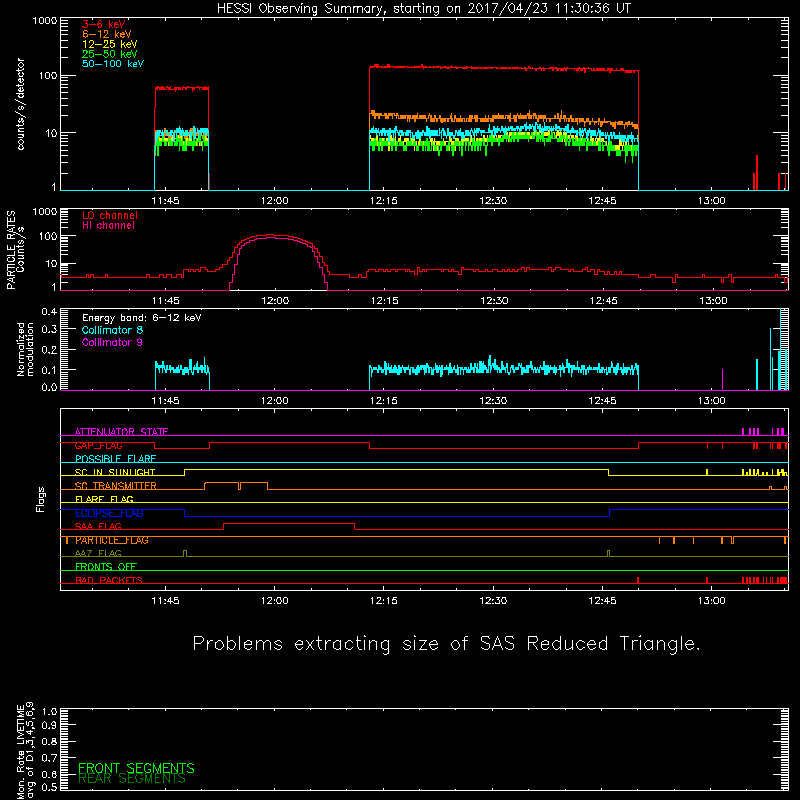The width and height of the screenshot is (800, 800).
Task: Click the Energy band: 6-12 keV text
Action: [x=142, y=318]
